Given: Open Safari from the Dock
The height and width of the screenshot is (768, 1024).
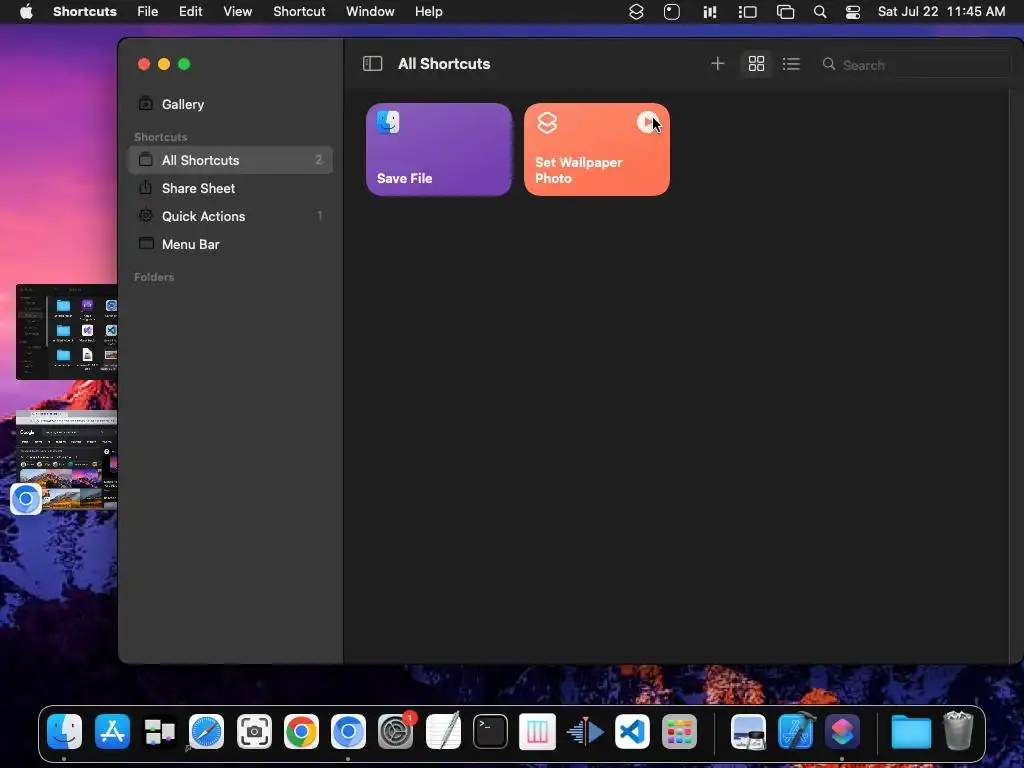Looking at the screenshot, I should tap(206, 731).
